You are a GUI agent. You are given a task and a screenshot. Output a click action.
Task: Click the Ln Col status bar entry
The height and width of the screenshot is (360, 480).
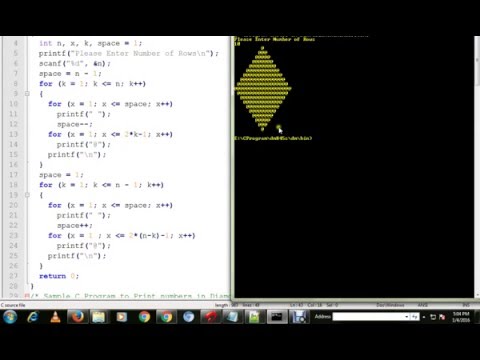coord(314,305)
